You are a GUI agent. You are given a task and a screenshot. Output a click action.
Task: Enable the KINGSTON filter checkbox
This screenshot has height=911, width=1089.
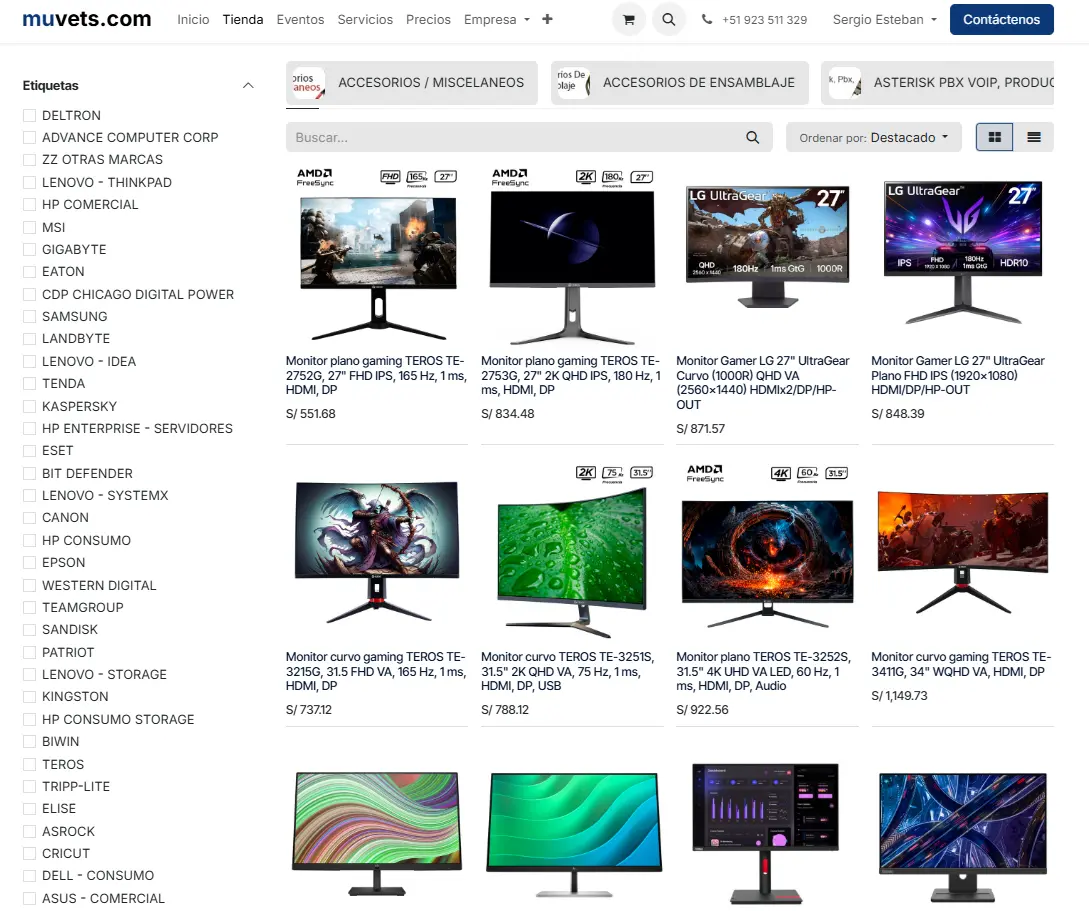(x=29, y=696)
